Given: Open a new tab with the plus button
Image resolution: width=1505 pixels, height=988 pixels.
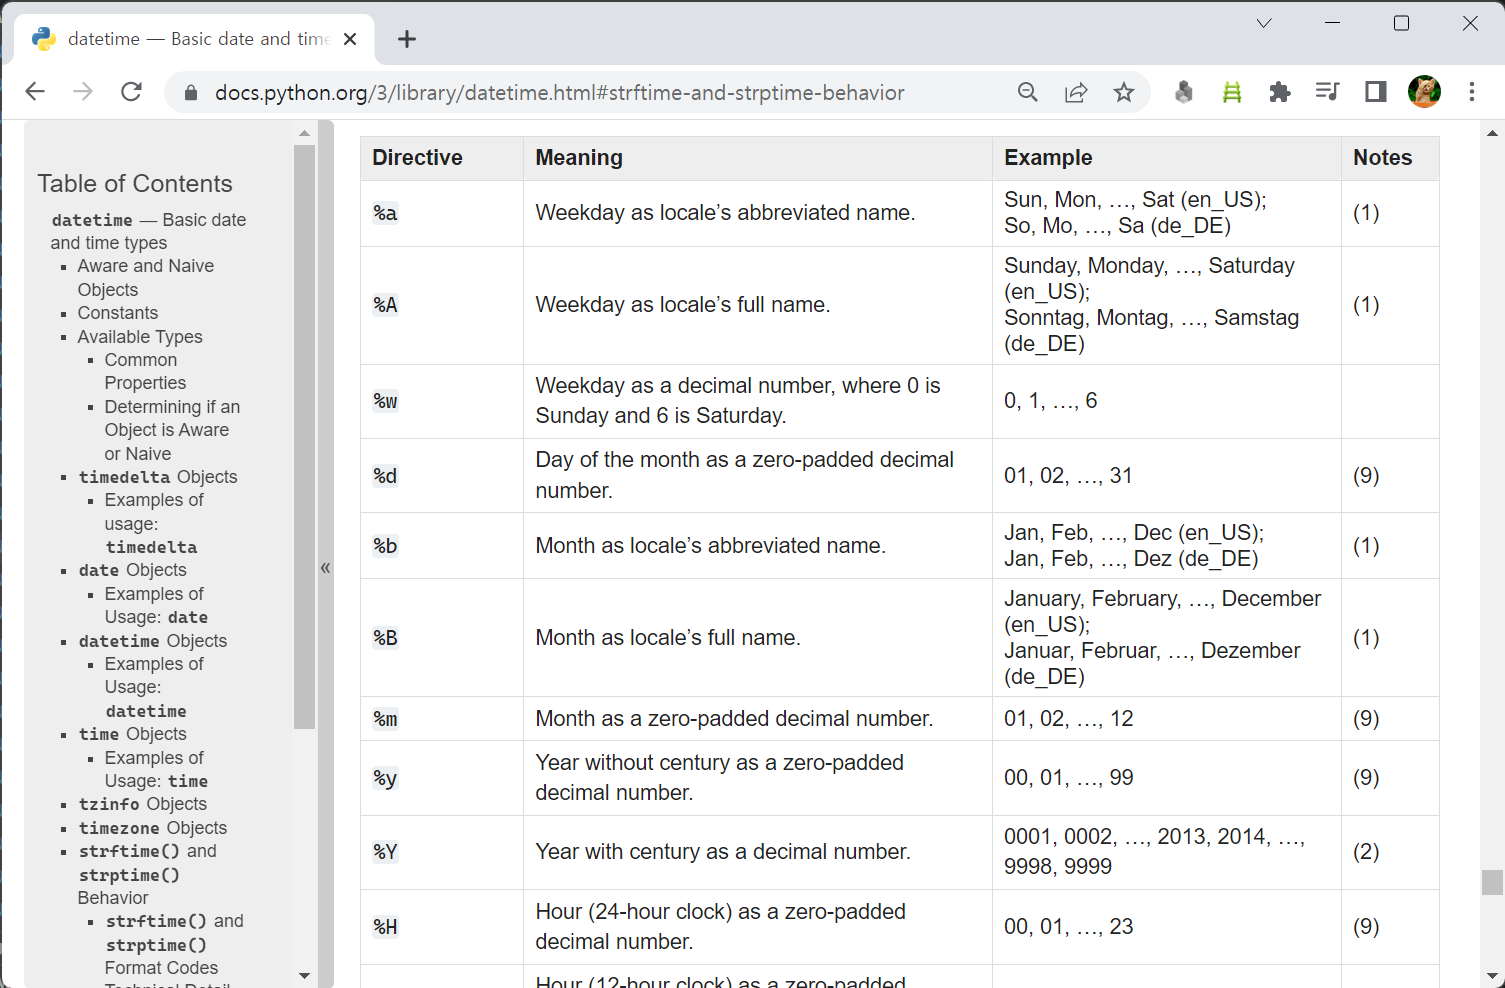Looking at the screenshot, I should click(x=406, y=39).
